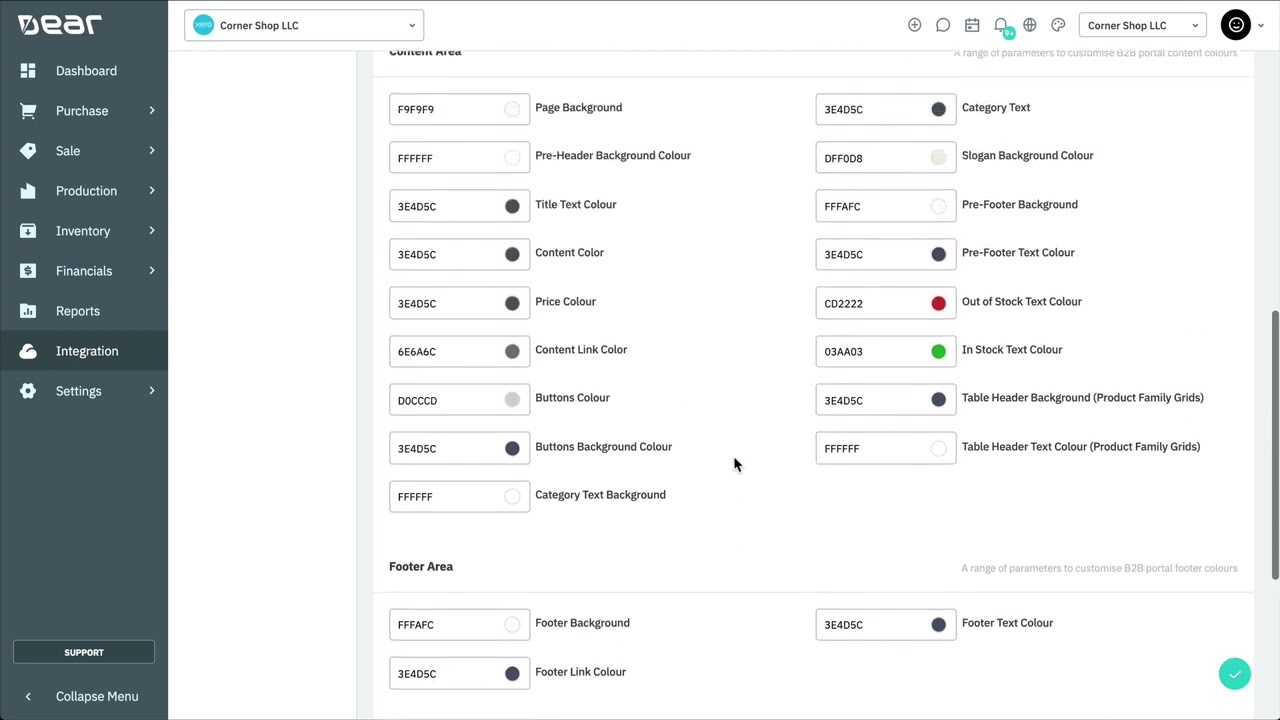Screen dimensions: 1280x720
Task: Expand the Financials submenu chevron
Action: click(152, 270)
